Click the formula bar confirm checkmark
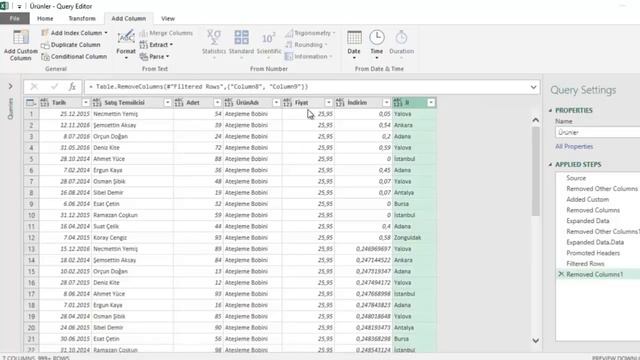This screenshot has width=640, height=360. pos(54,87)
